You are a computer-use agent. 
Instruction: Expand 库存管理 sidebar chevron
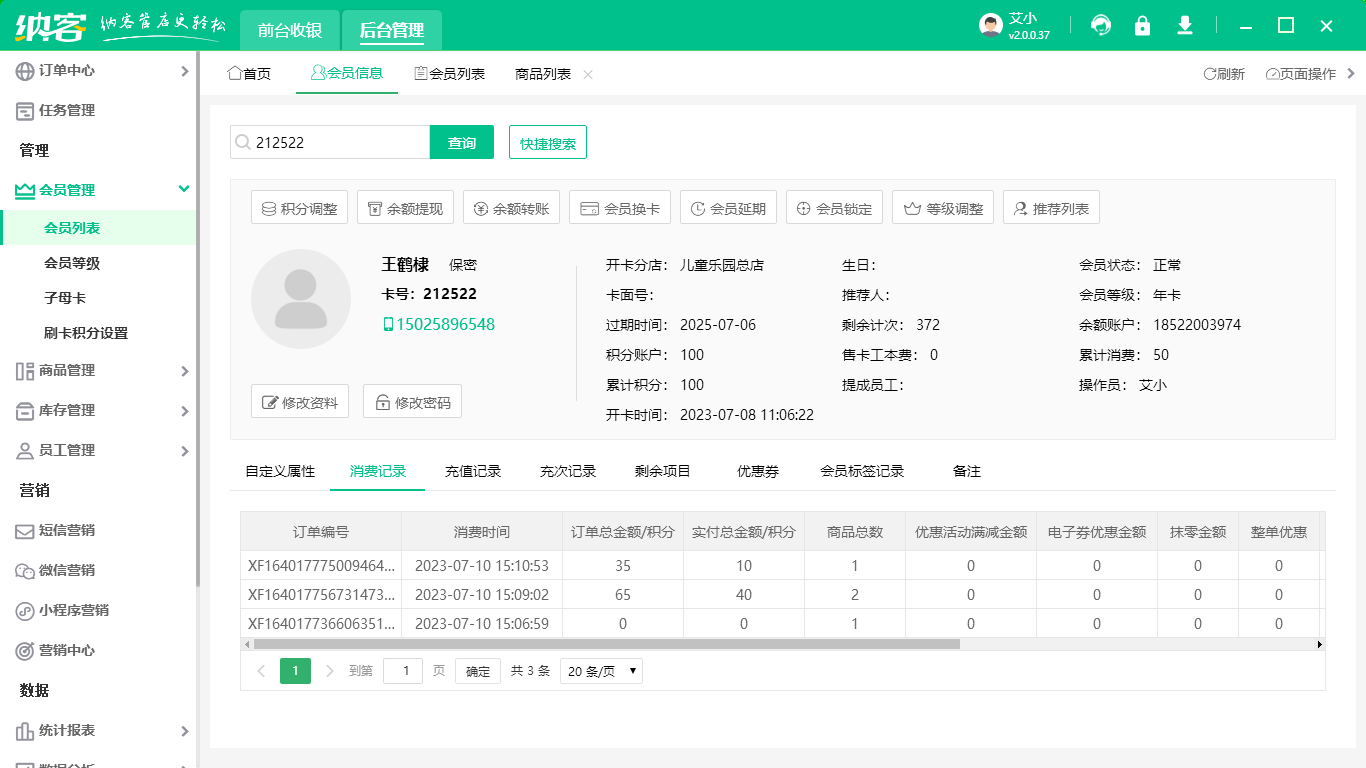click(184, 411)
